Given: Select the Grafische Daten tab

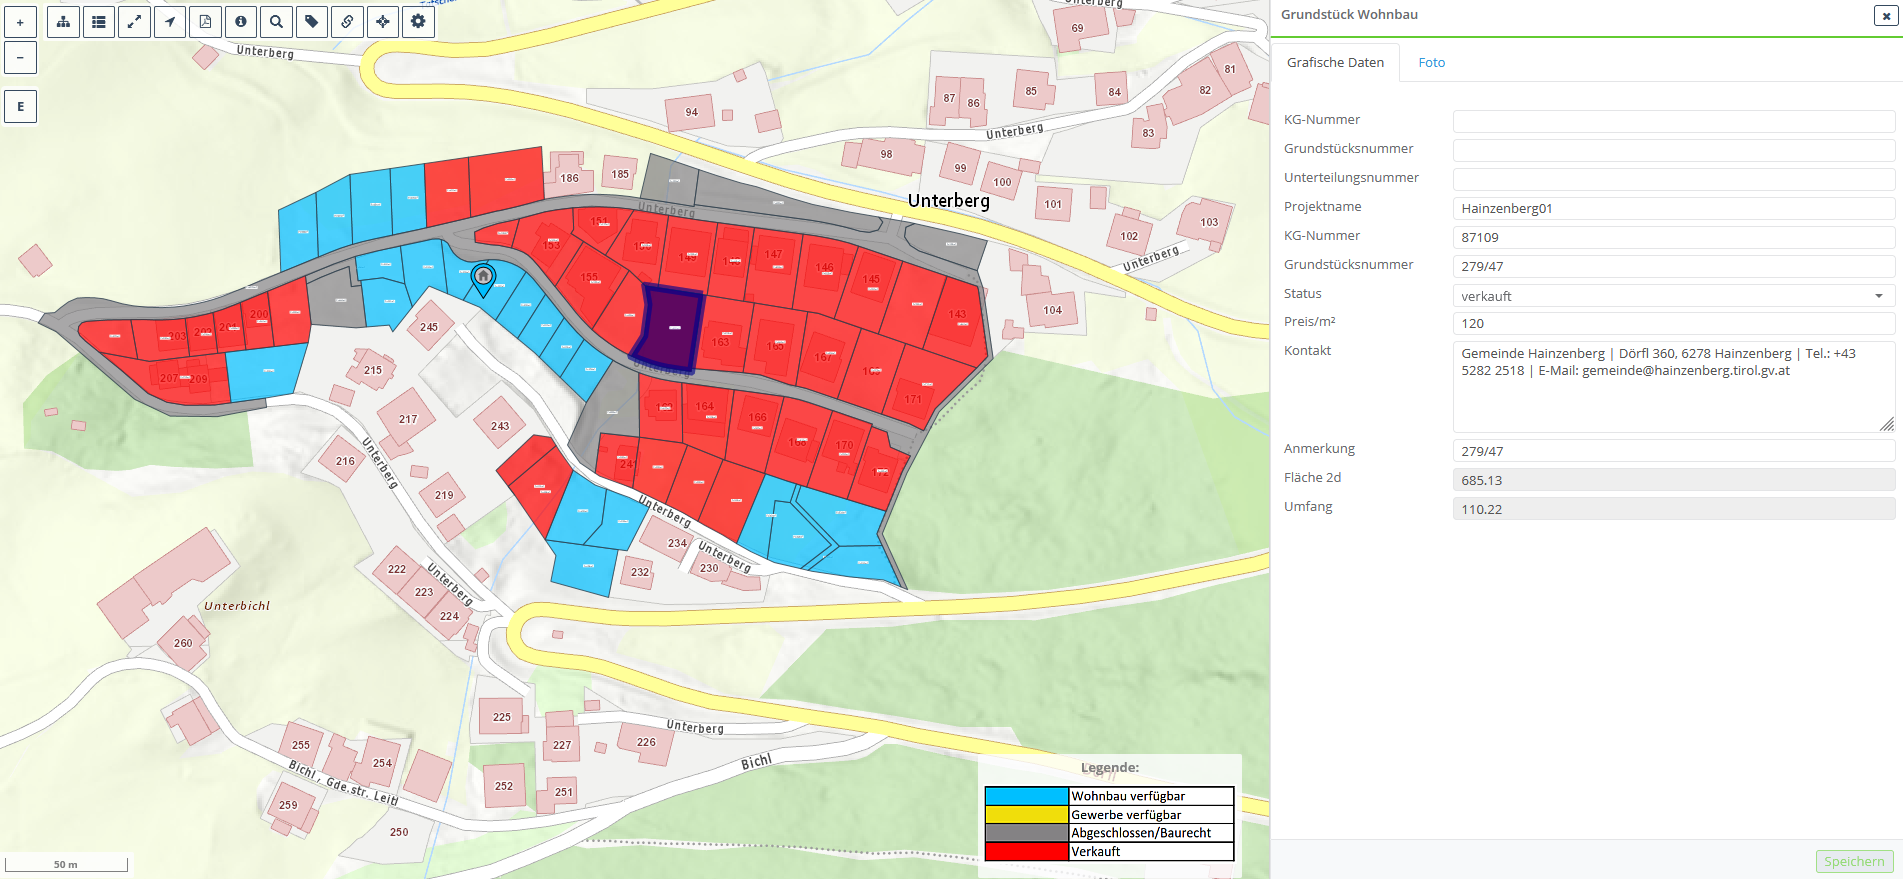Looking at the screenshot, I should 1335,63.
